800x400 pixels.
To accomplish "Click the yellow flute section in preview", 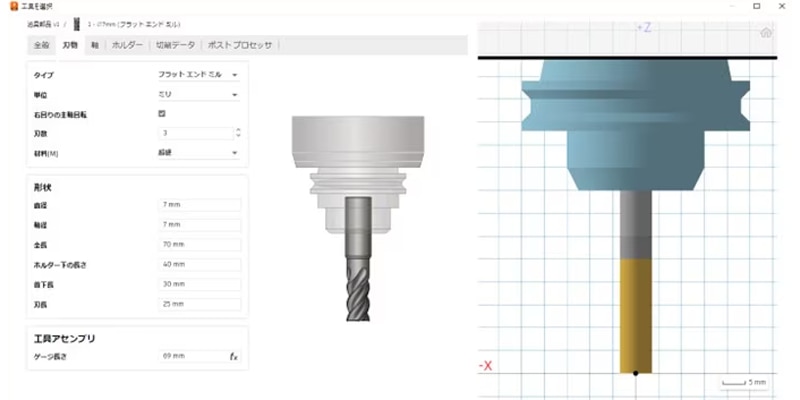I will (x=636, y=315).
